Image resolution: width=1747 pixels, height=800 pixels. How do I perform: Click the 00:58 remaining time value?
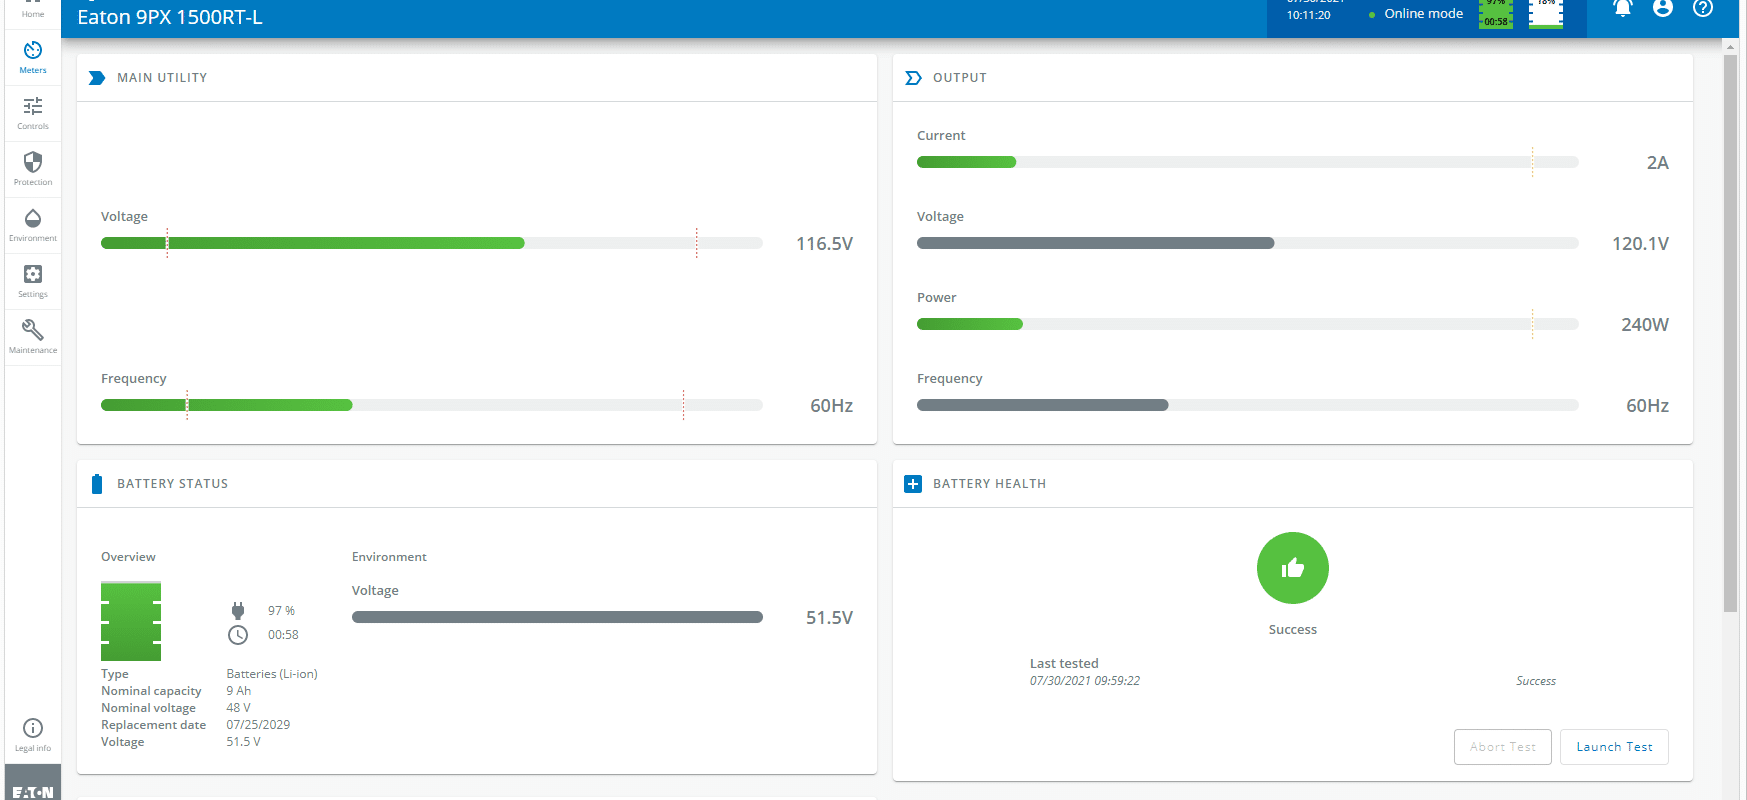point(283,635)
